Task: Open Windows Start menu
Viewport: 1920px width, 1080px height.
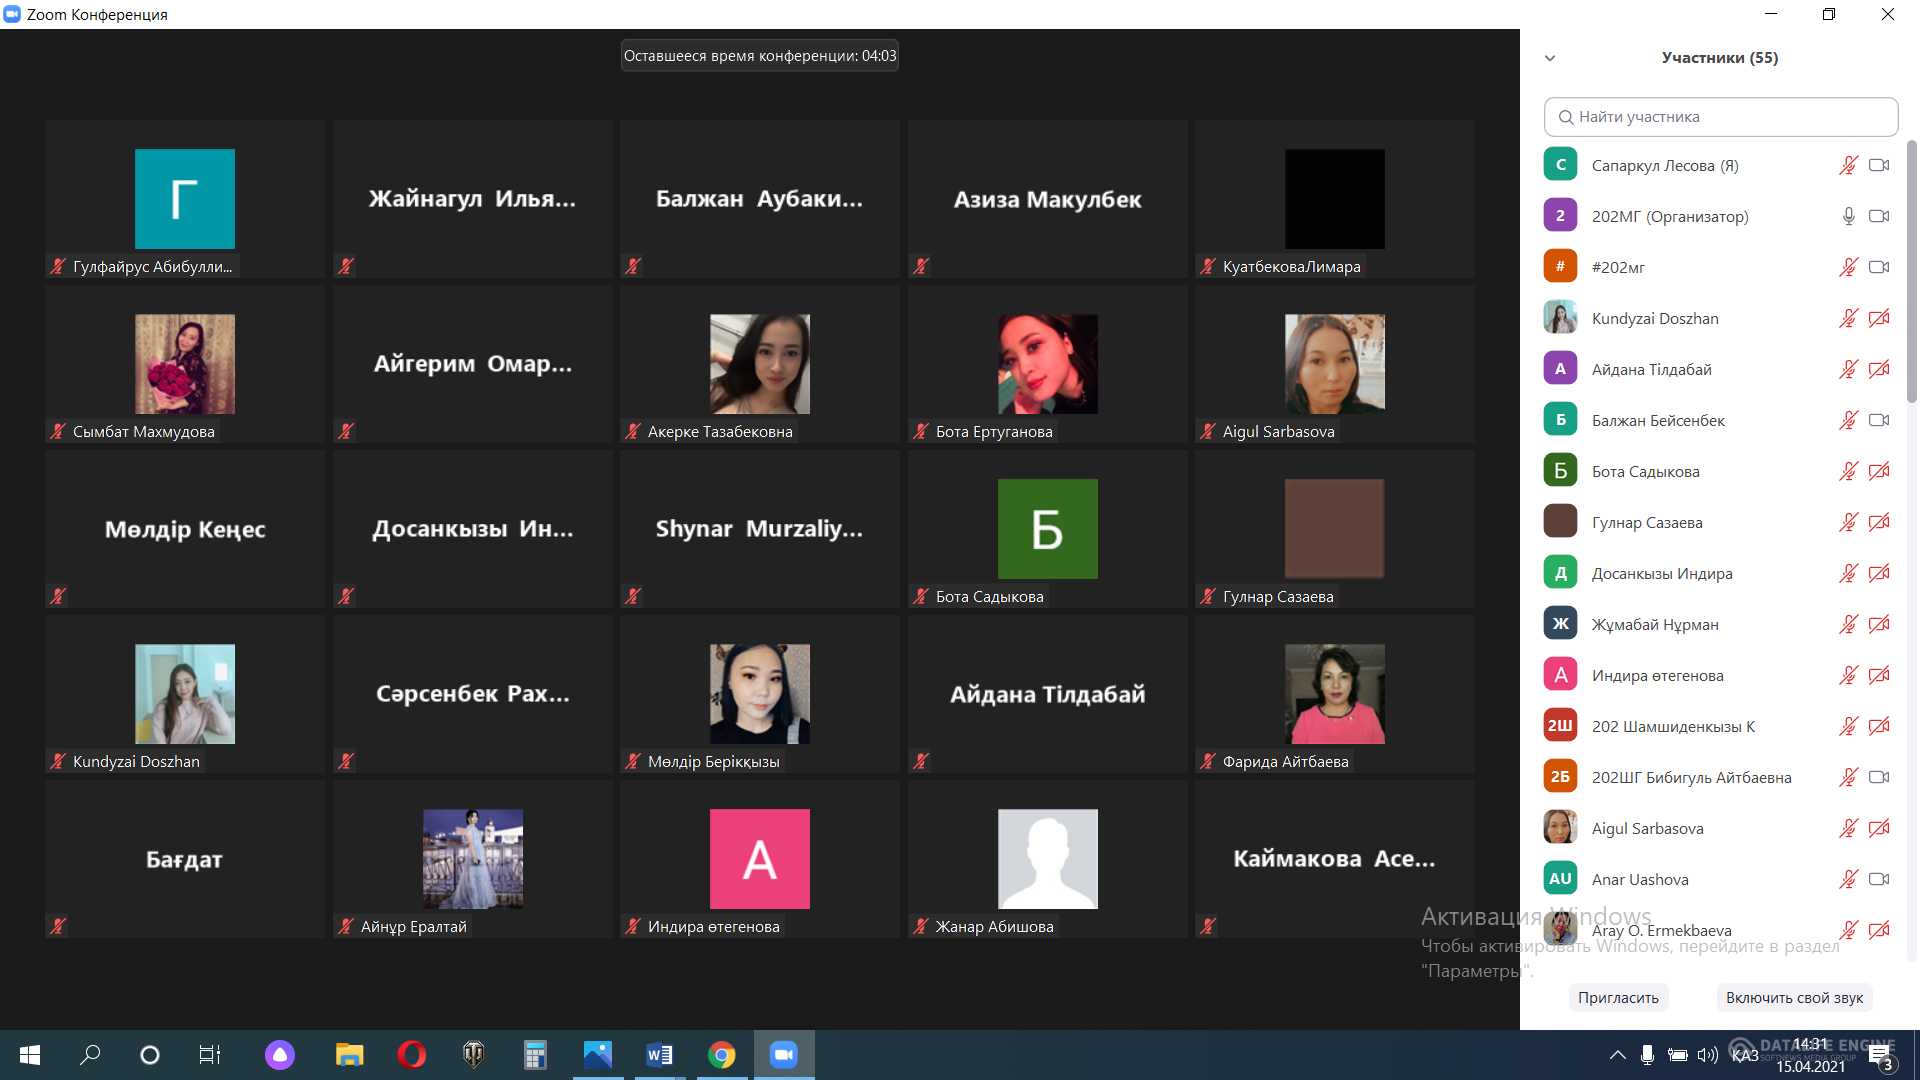Action: pyautogui.click(x=30, y=1054)
